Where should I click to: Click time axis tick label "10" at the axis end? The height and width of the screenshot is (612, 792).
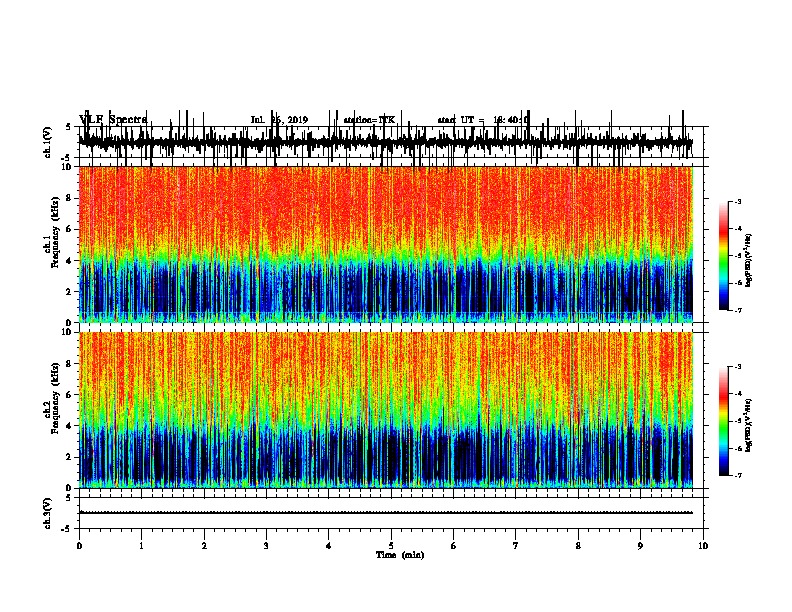pos(703,546)
